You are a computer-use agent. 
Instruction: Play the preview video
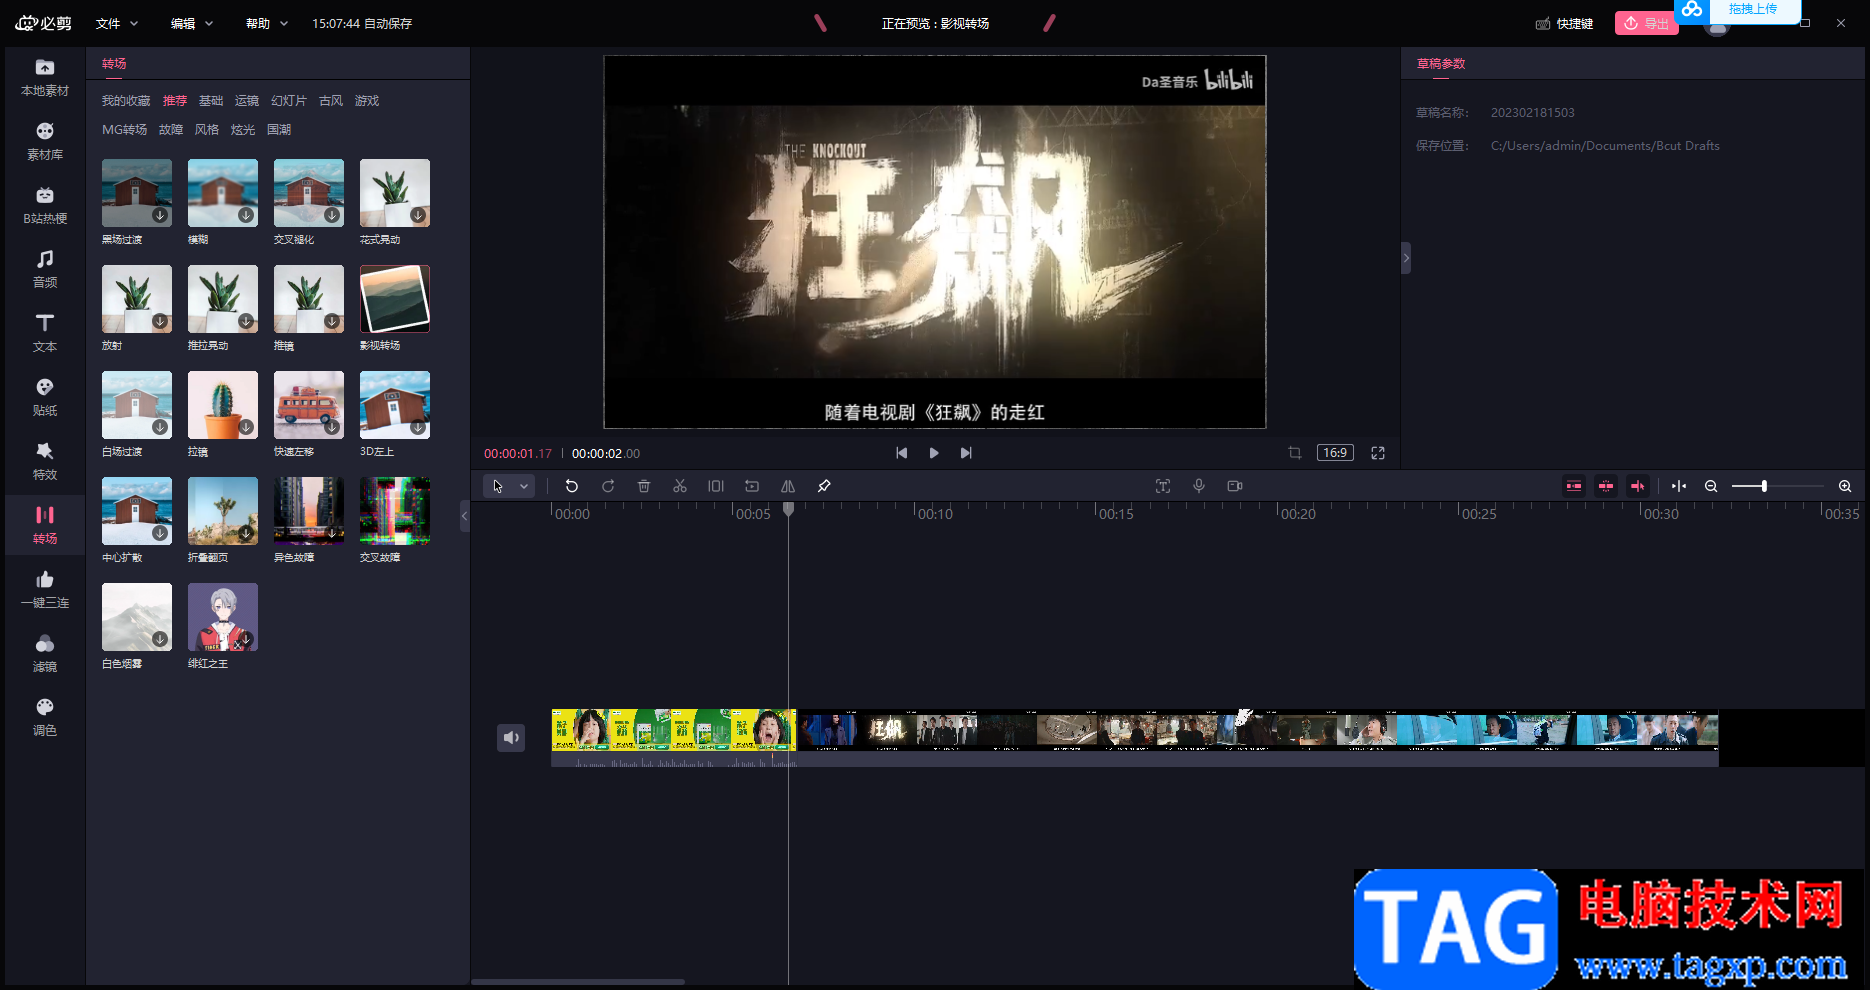(934, 453)
